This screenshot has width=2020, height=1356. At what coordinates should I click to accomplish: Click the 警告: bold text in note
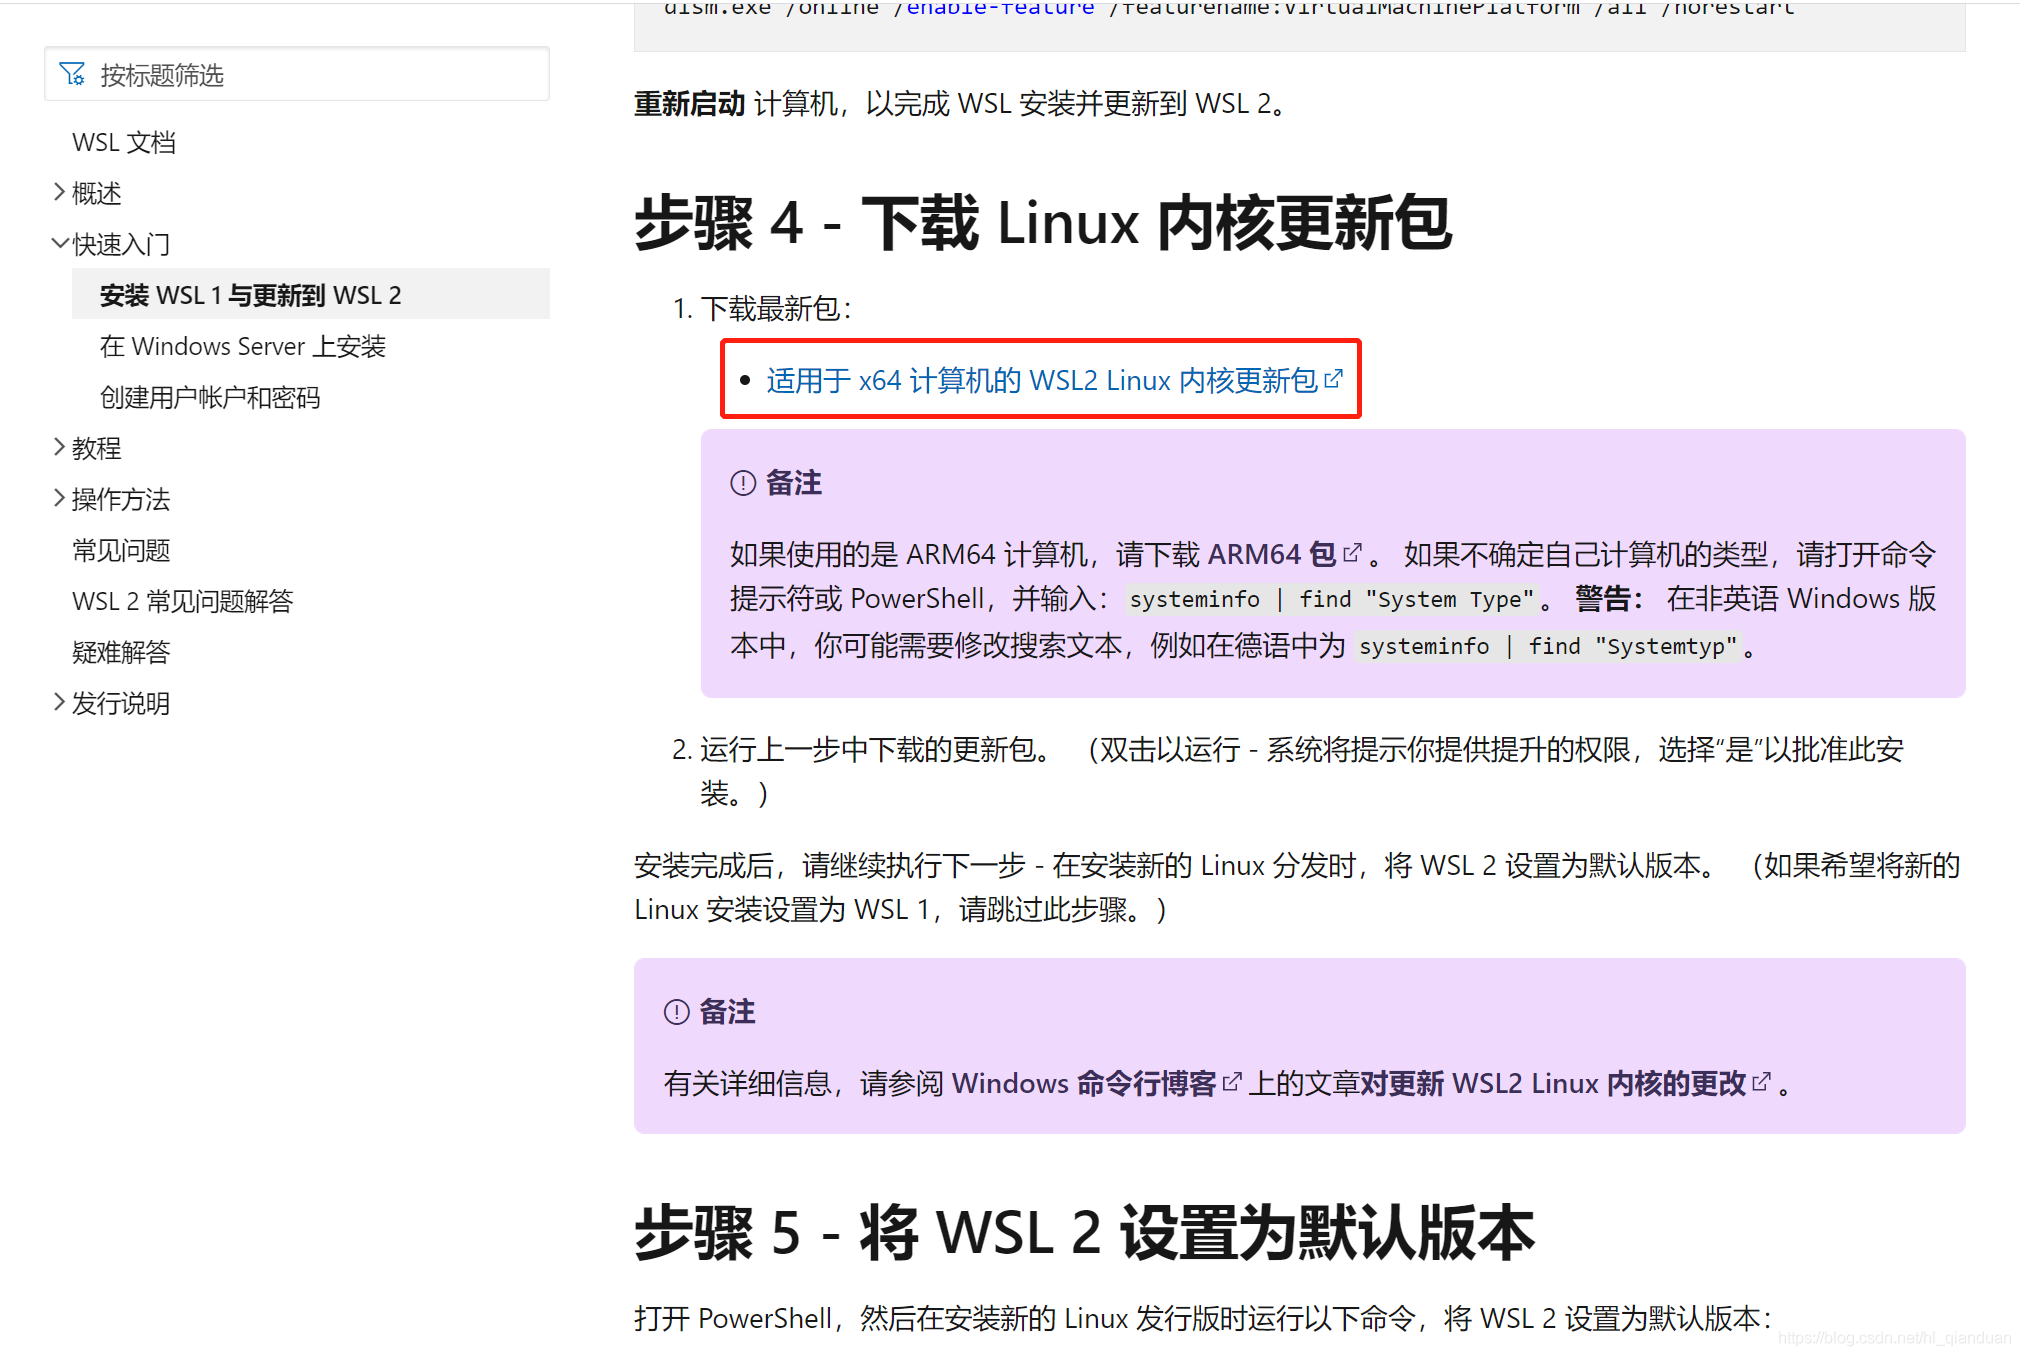tap(1609, 598)
